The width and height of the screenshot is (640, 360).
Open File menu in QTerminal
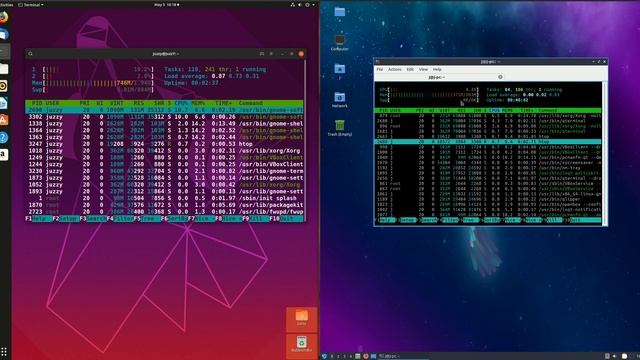pos(380,69)
